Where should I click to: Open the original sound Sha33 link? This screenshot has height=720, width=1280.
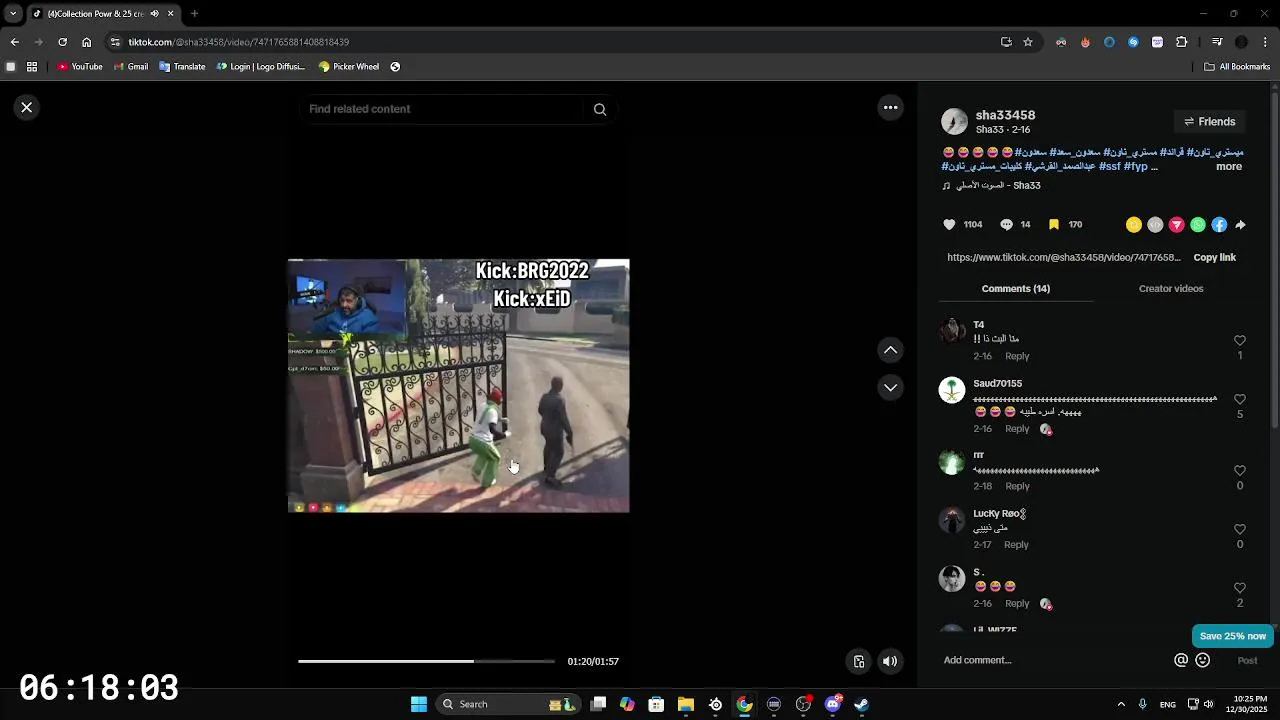991,186
